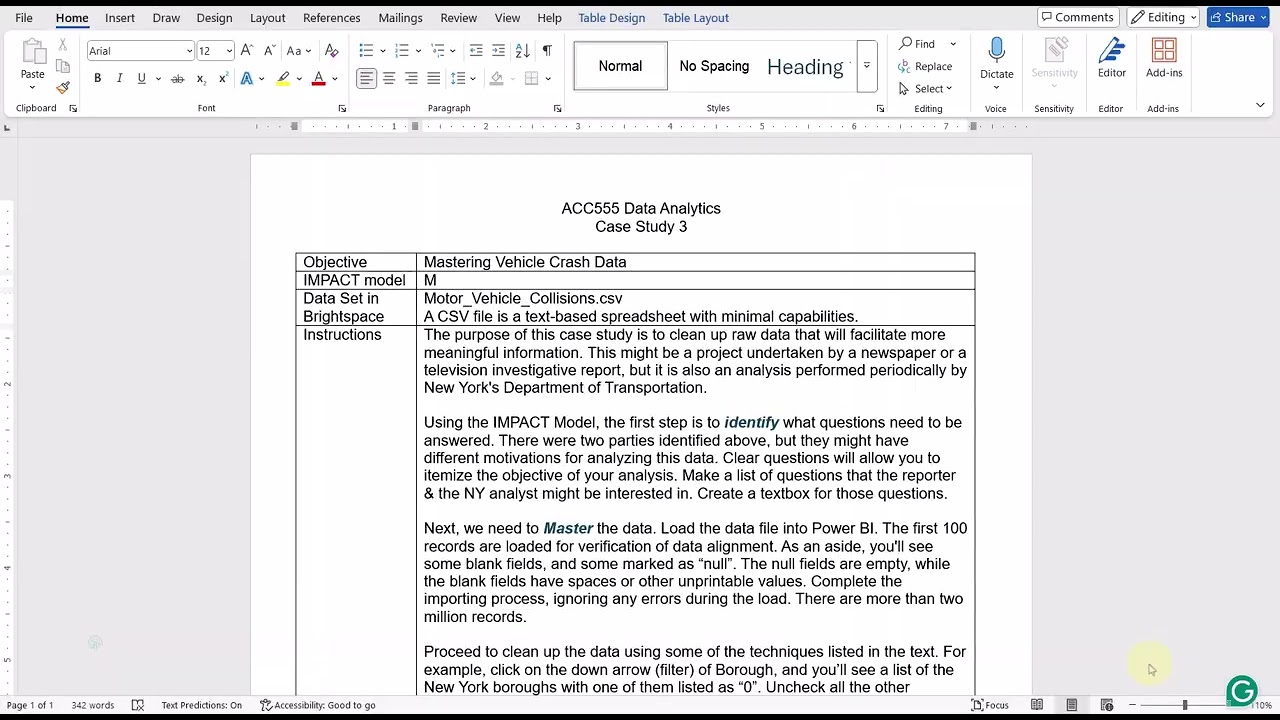Open Font dialog launcher
Image resolution: width=1280 pixels, height=720 pixels.
(x=342, y=108)
